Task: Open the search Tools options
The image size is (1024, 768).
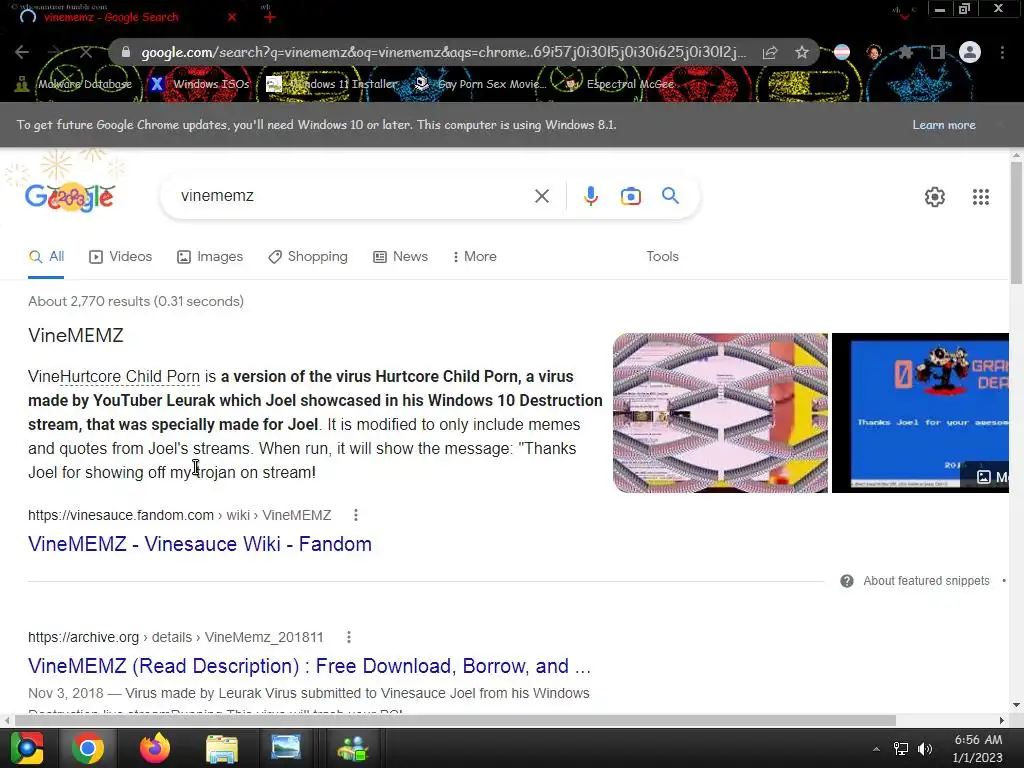Action: click(x=662, y=257)
